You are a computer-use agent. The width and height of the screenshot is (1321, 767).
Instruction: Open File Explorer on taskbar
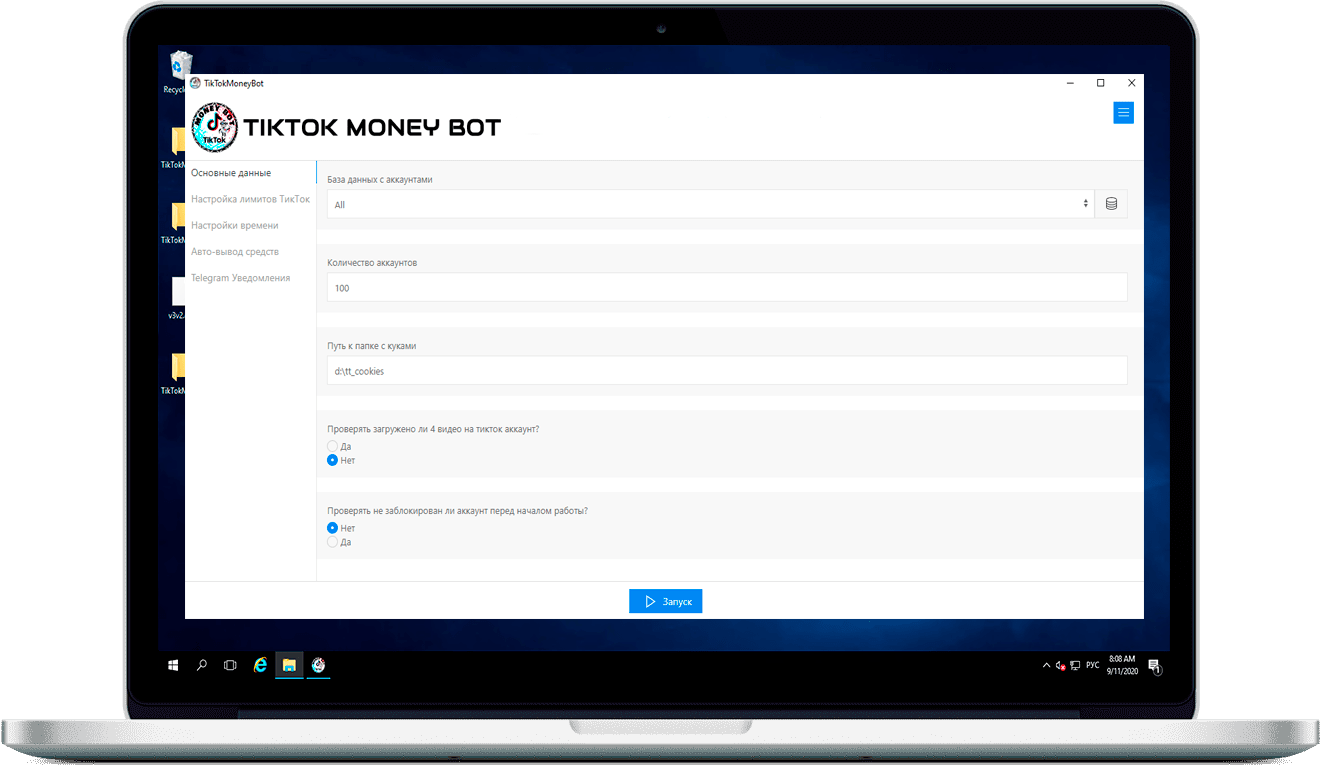[289, 664]
